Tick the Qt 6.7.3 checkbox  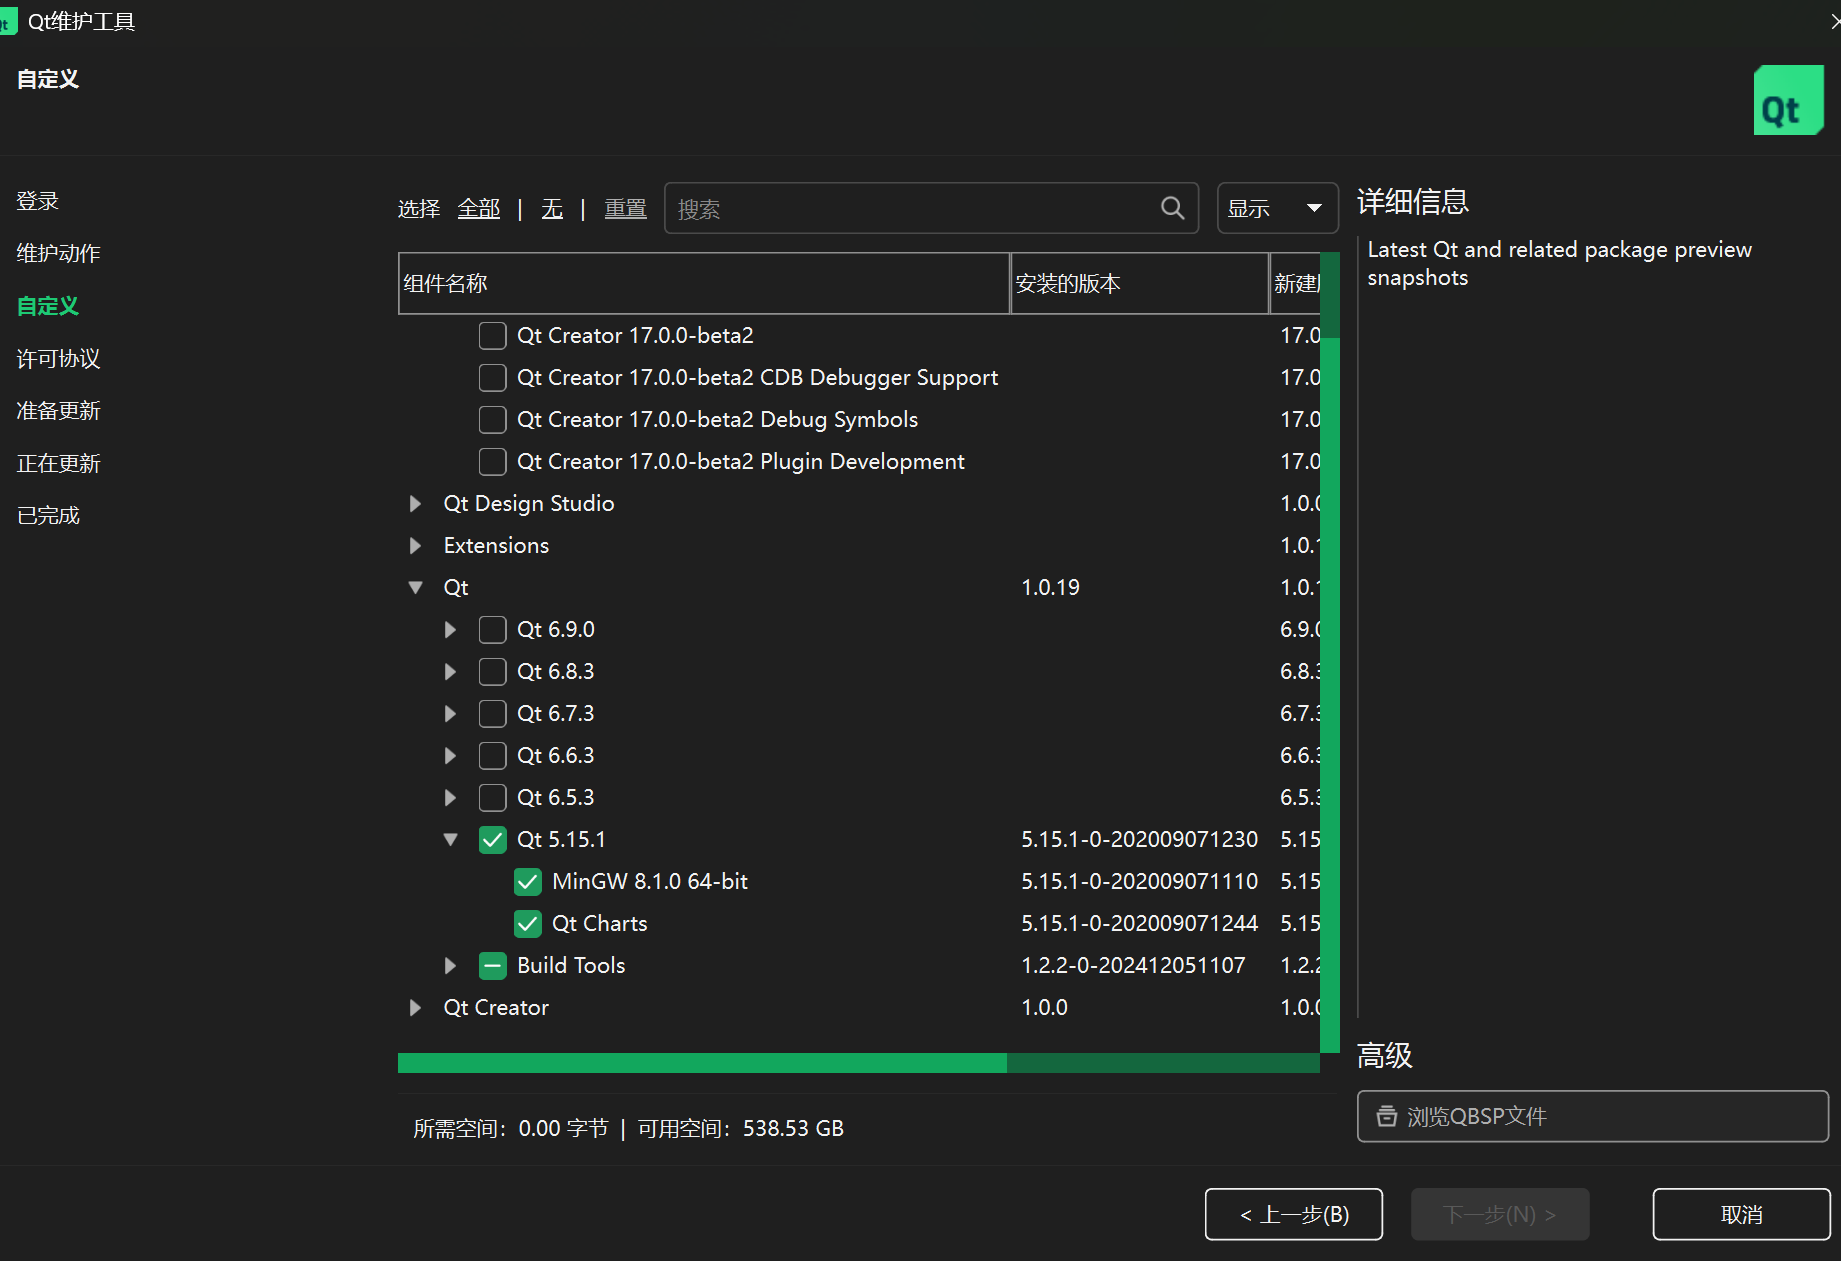click(x=492, y=714)
